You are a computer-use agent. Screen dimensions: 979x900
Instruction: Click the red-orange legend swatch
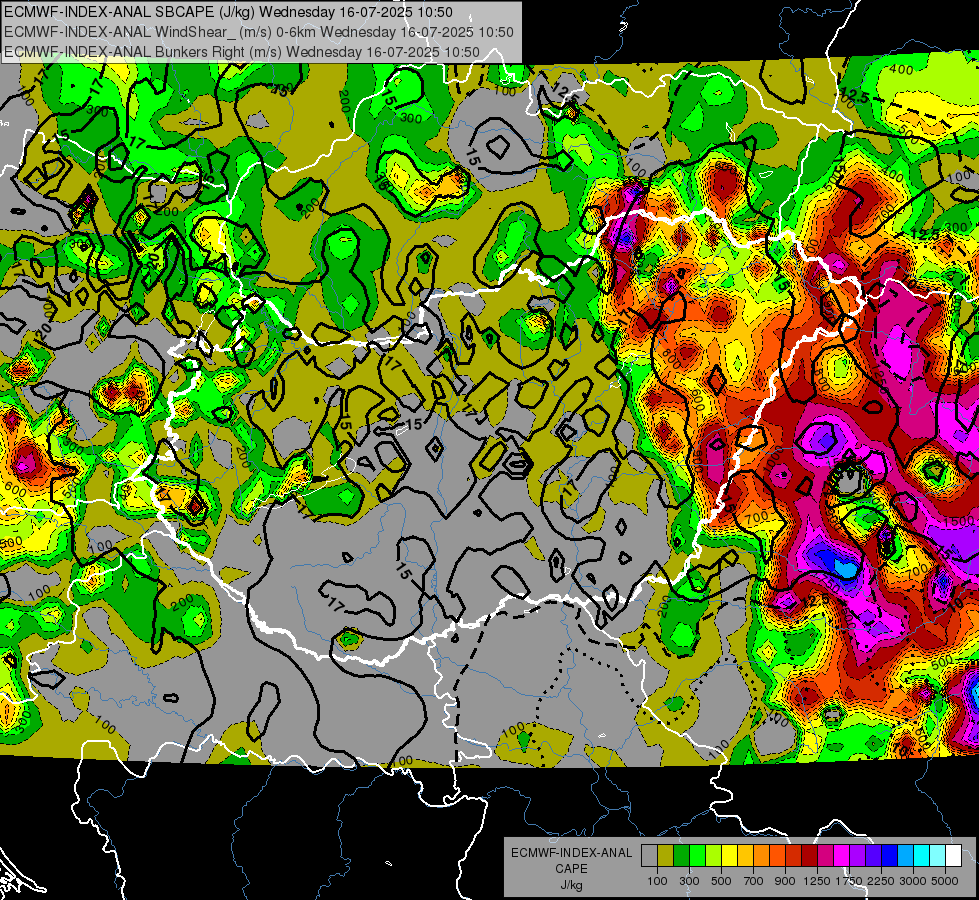777,856
